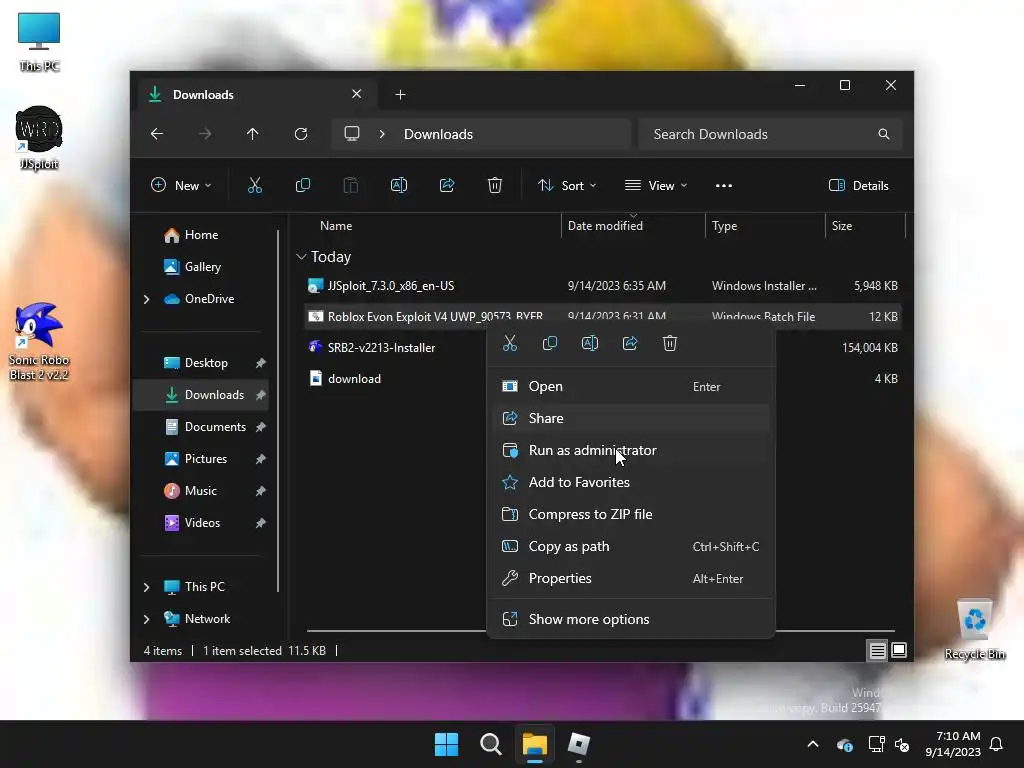Select the JJSploit_7.3.0_x86_en-US file
The height and width of the screenshot is (768, 1024).
point(603,286)
